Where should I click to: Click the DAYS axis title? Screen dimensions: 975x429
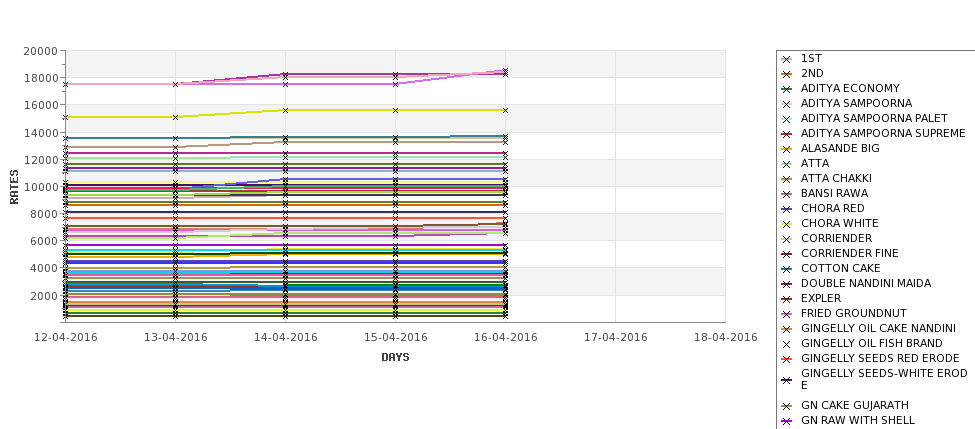pos(395,358)
